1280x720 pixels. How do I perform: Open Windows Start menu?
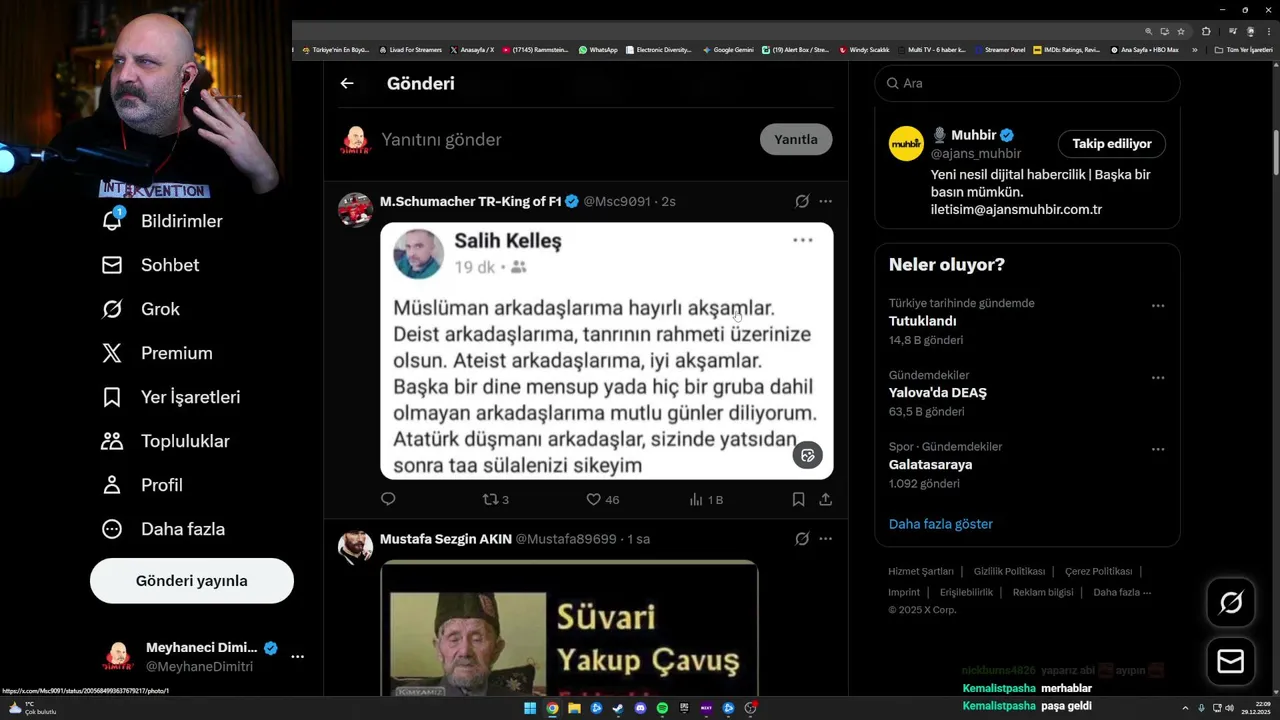coord(530,708)
